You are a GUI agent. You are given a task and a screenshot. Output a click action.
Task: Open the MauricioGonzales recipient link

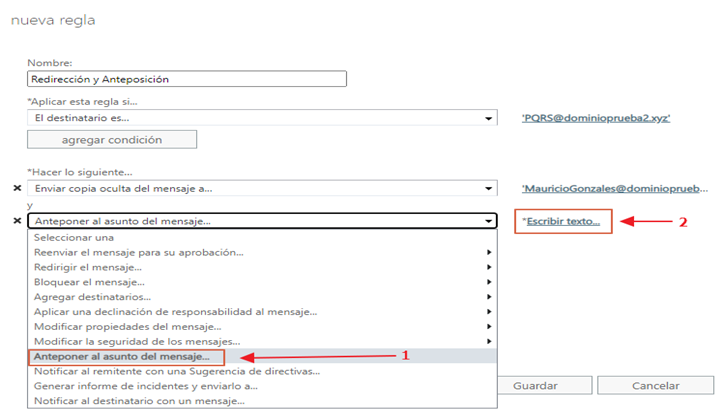(x=614, y=188)
